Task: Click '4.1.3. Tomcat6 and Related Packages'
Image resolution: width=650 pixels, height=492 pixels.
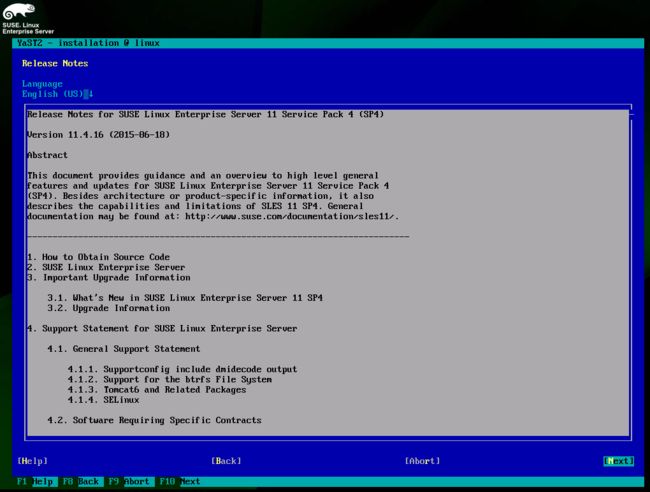Action: click(157, 390)
